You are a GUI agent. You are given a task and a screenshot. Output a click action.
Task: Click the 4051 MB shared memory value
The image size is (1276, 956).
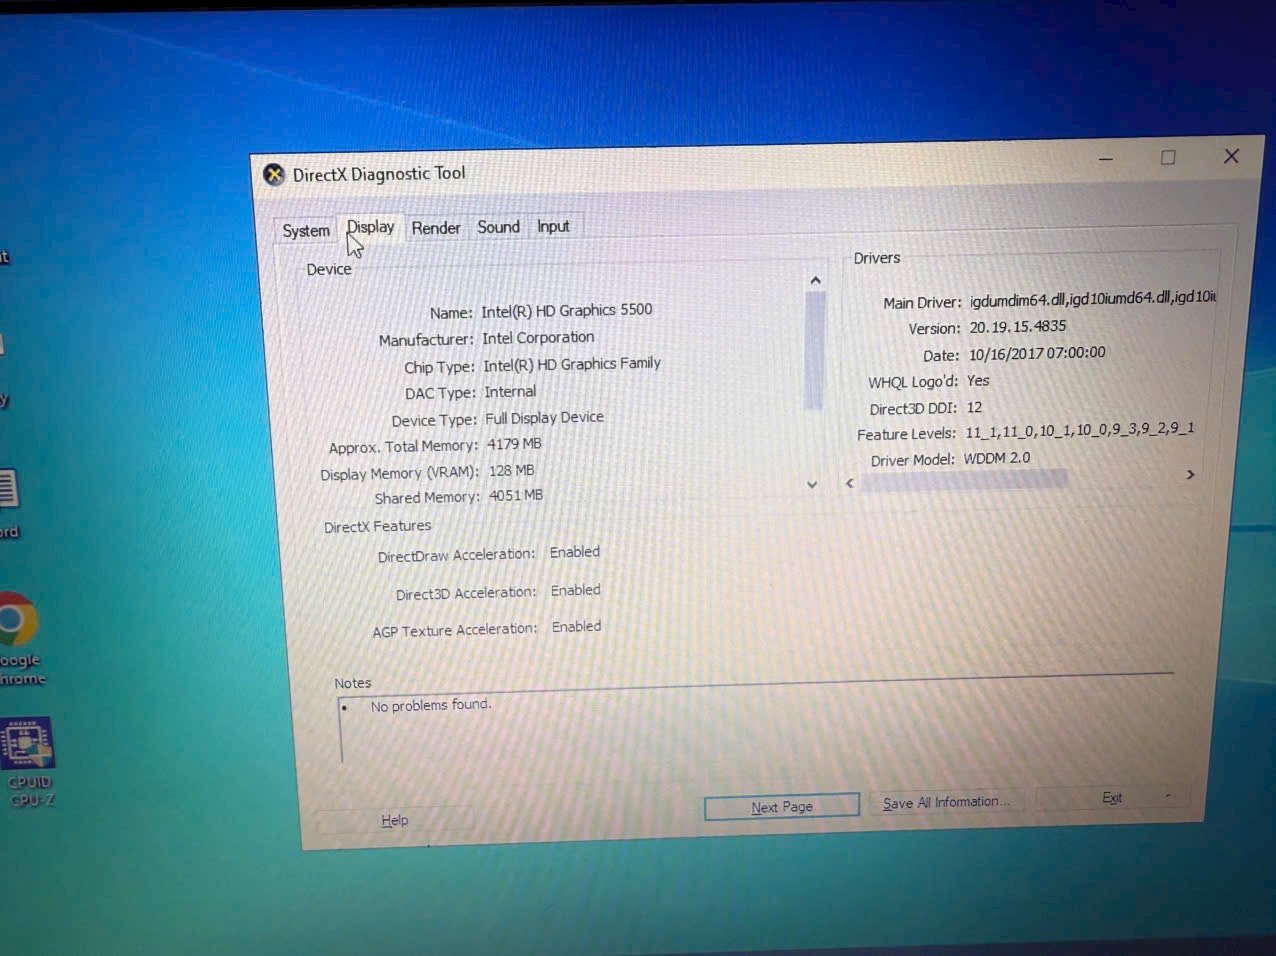(x=516, y=495)
